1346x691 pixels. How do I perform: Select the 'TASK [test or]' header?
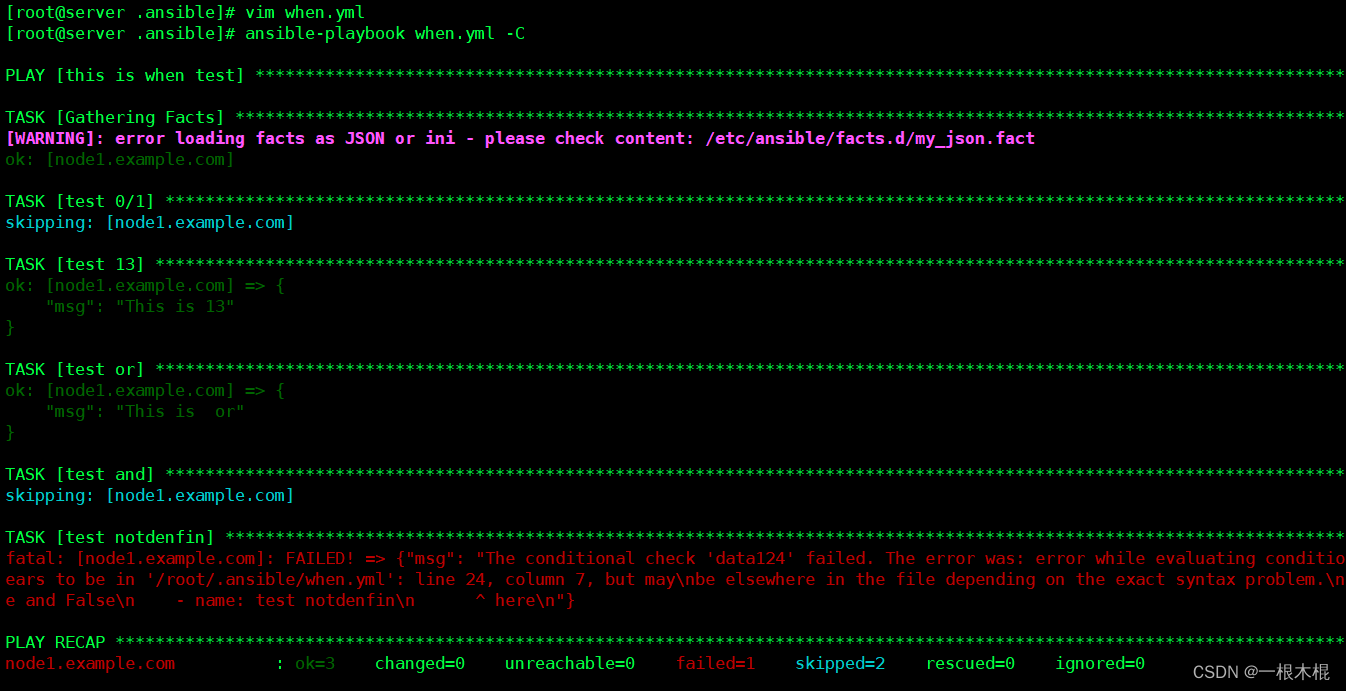pos(75,369)
